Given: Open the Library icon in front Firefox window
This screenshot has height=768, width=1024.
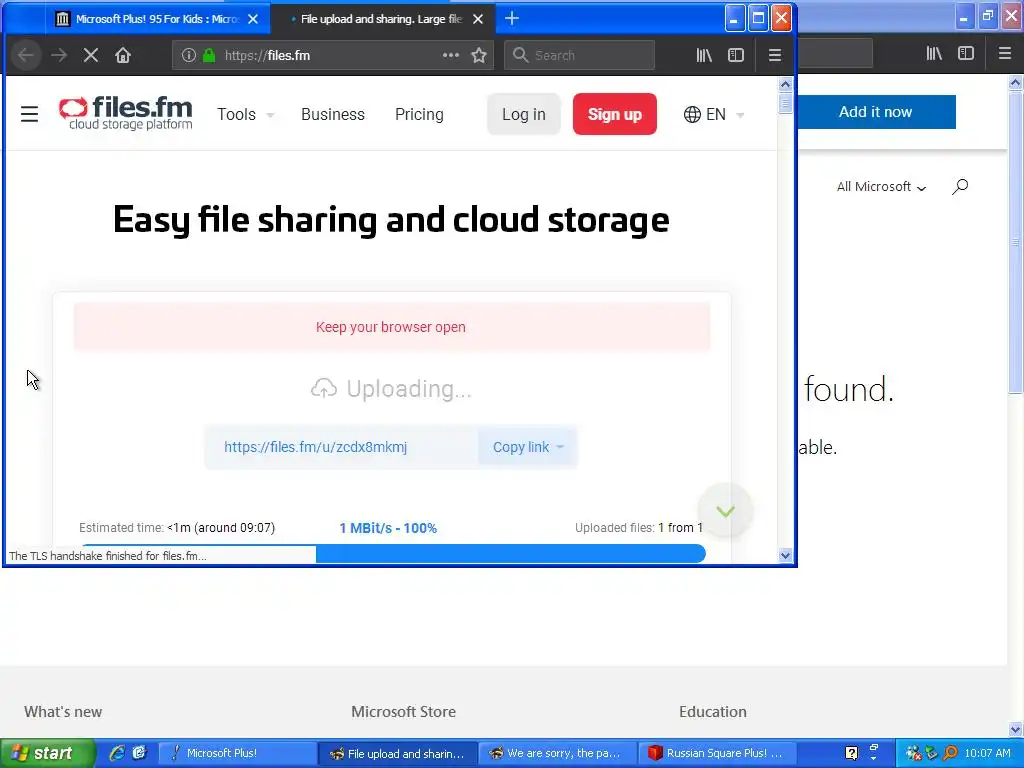Looking at the screenshot, I should tap(704, 56).
